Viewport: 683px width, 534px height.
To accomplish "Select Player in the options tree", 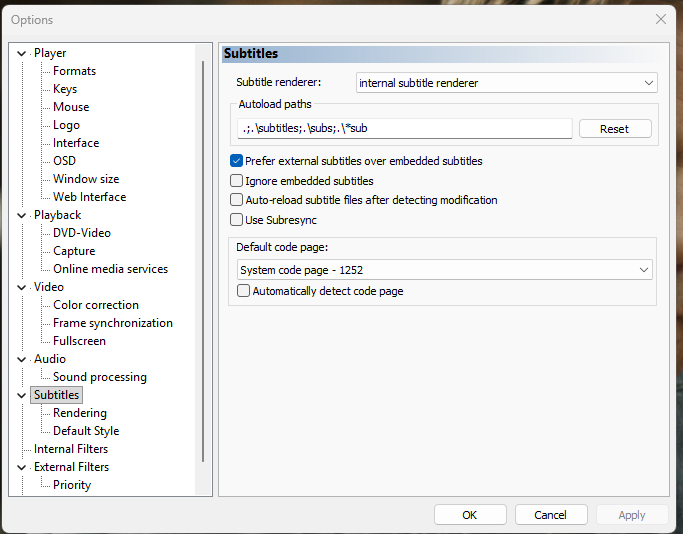I will (50, 53).
